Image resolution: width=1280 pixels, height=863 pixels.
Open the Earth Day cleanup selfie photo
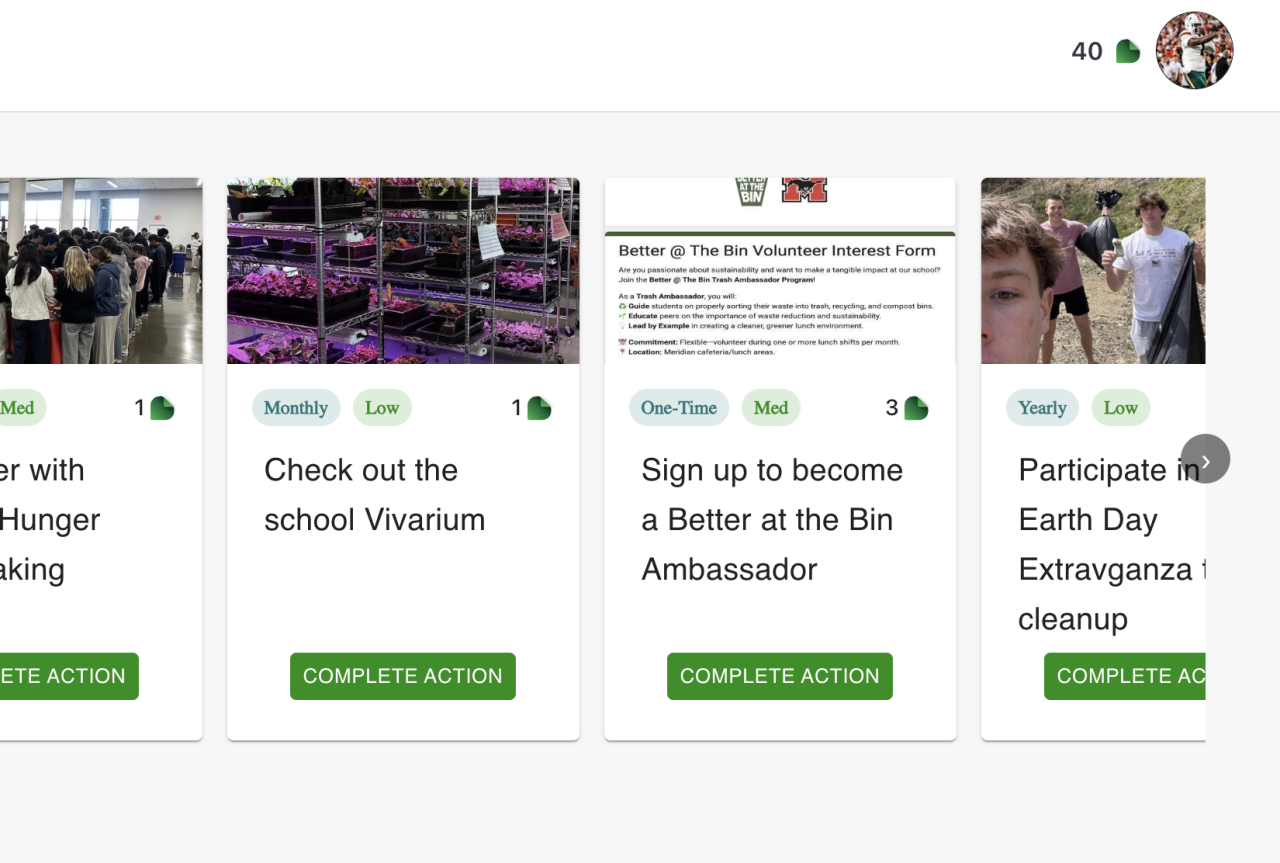[x=1093, y=271]
